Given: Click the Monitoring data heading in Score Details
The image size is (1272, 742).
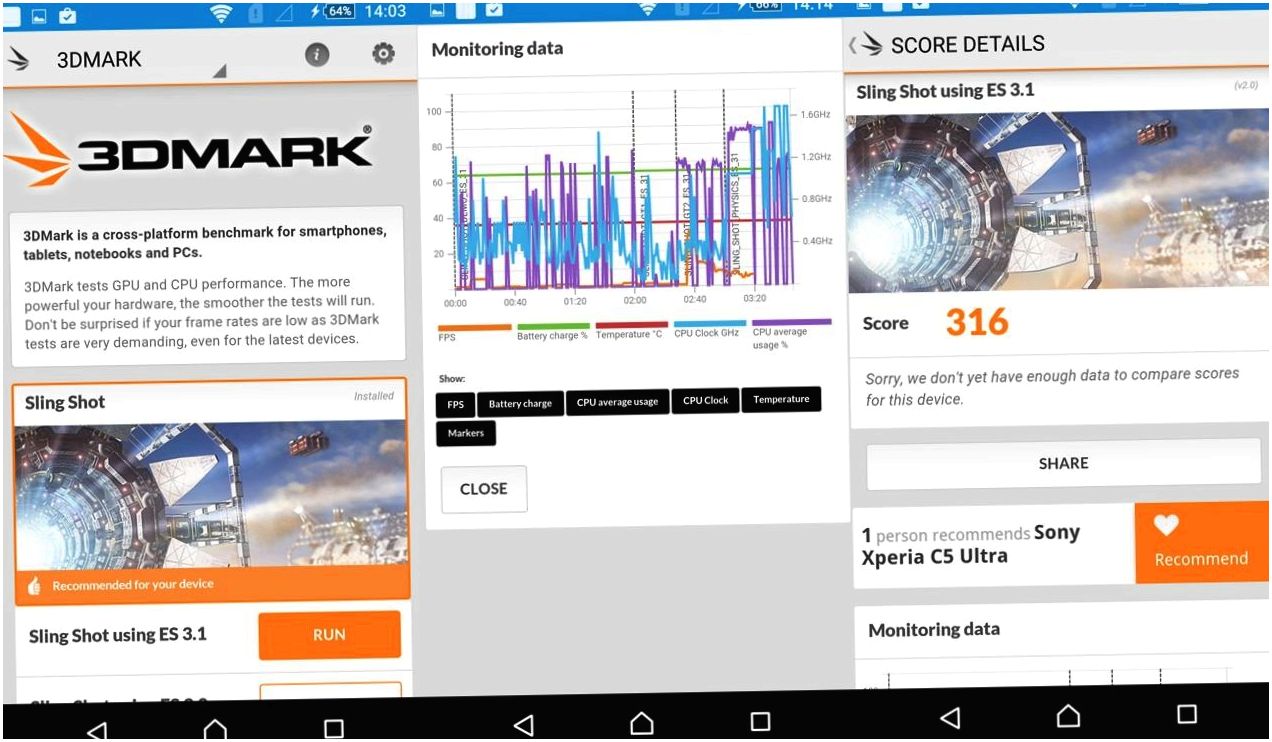Looking at the screenshot, I should pos(934,630).
